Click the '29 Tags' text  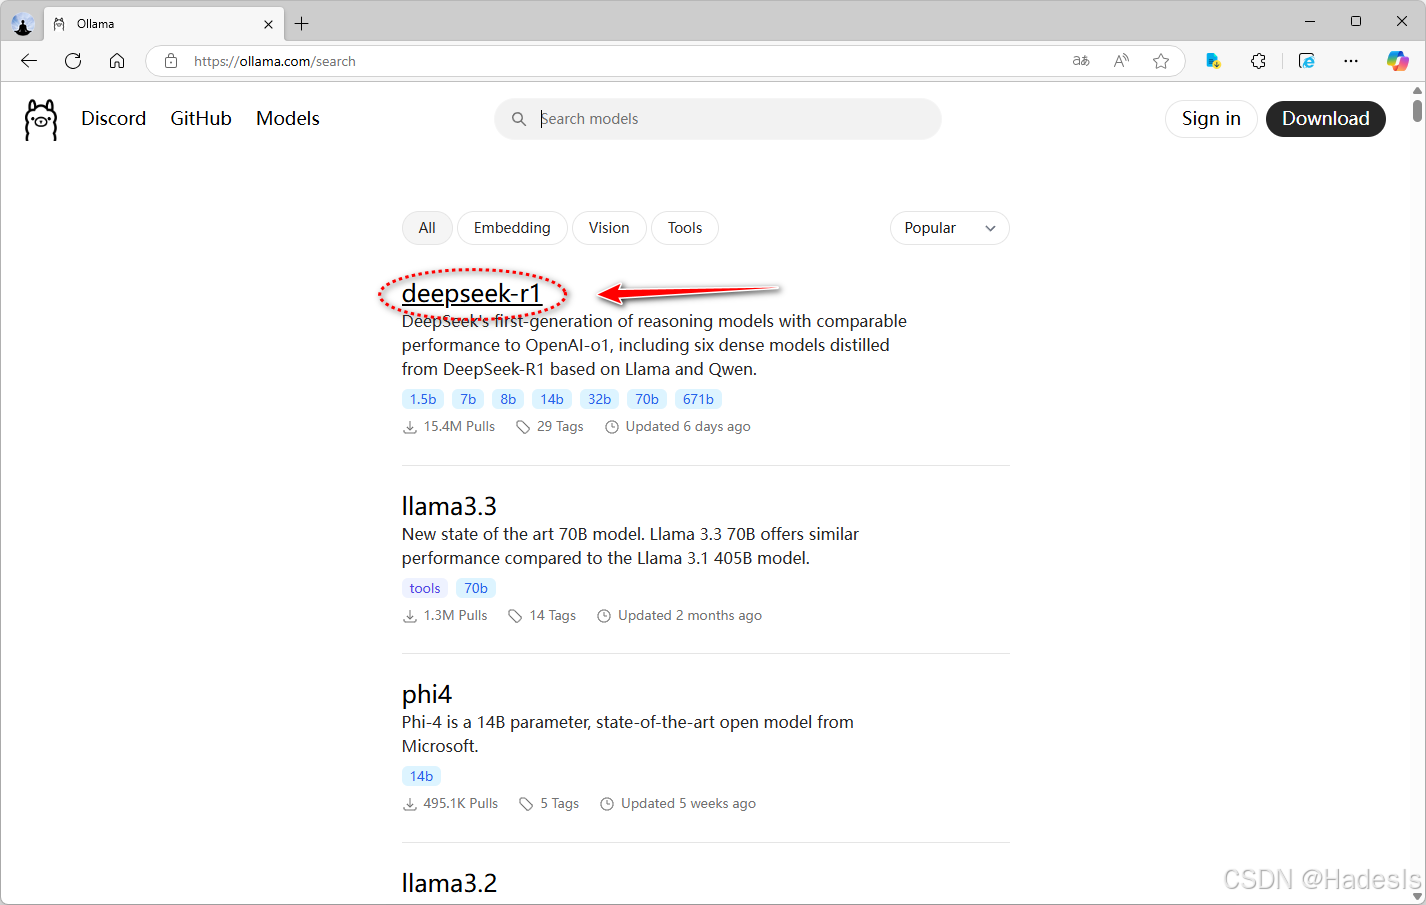point(560,426)
